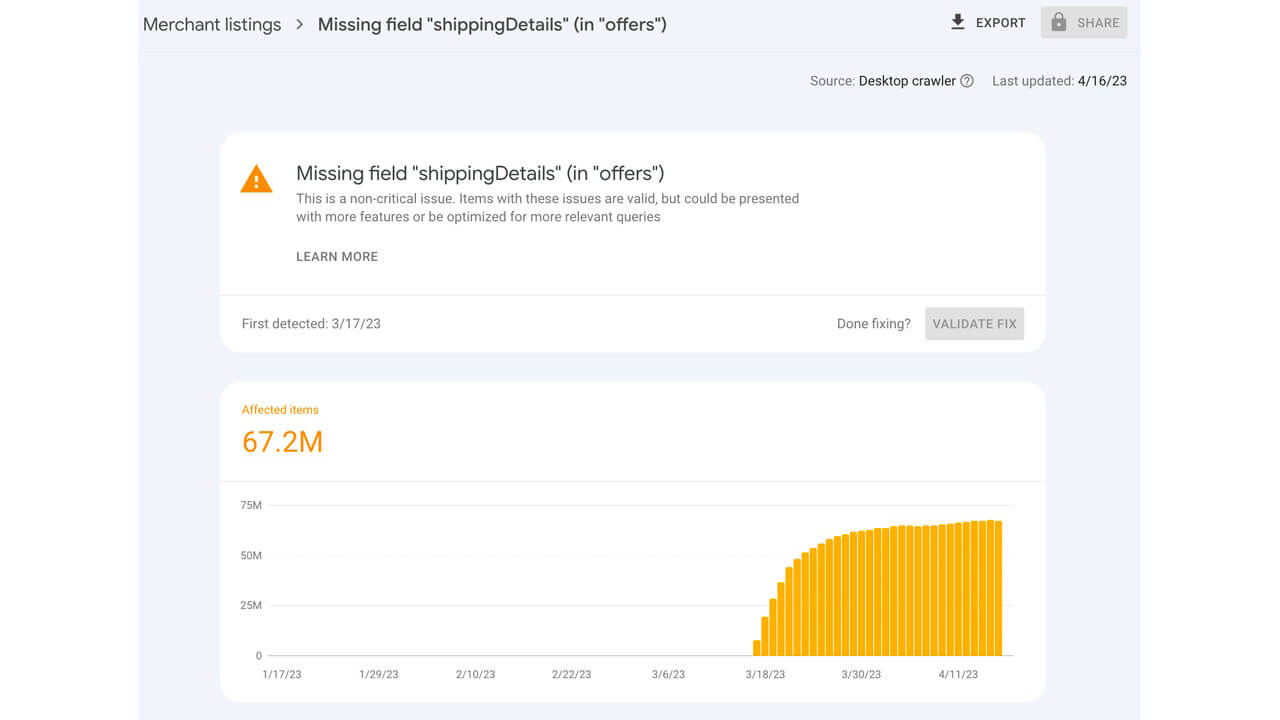Click the 1/17/23 x-axis date label
Screen dimensions: 1280x720
[x=282, y=674]
